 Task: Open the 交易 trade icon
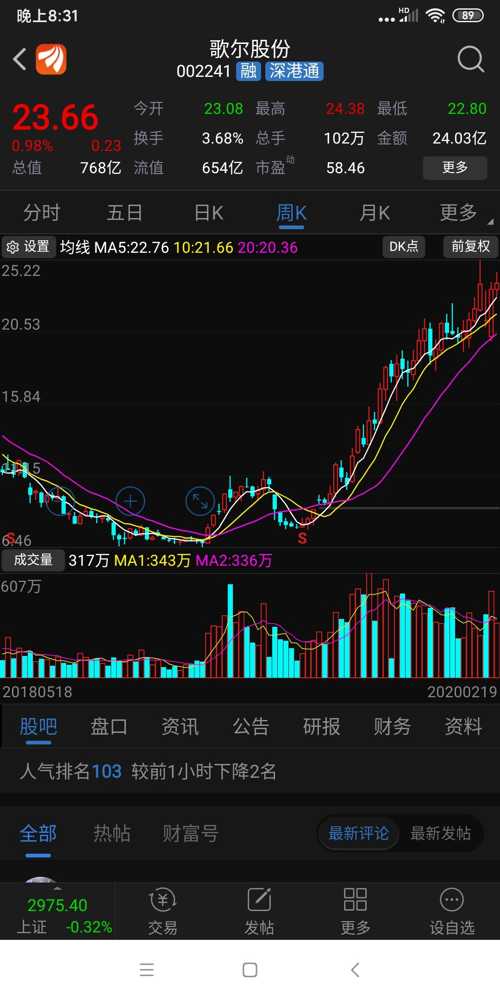point(163,912)
